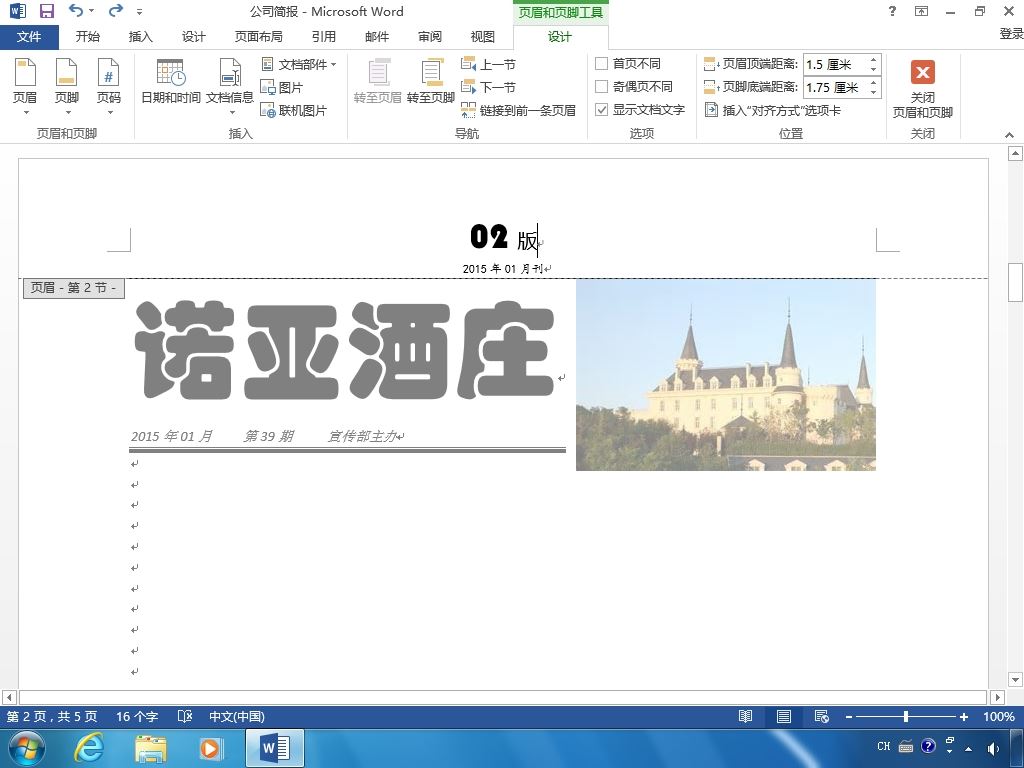Image resolution: width=1024 pixels, height=768 pixels.
Task: Decrease 页脚底端距离 with down arrow
Action: tap(873, 92)
